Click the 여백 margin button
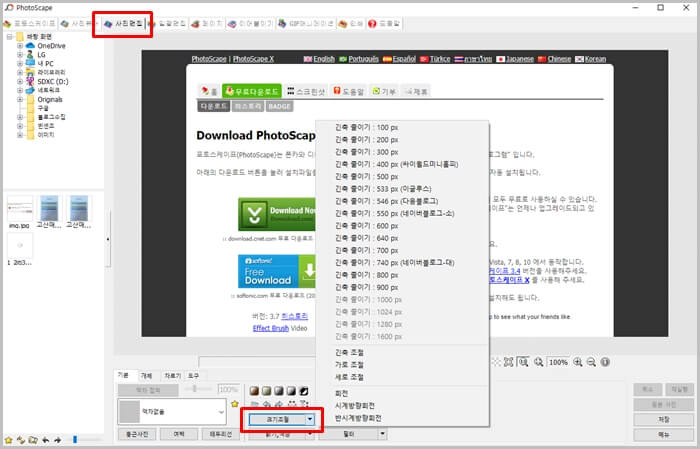The width and height of the screenshot is (700, 449). (x=179, y=434)
